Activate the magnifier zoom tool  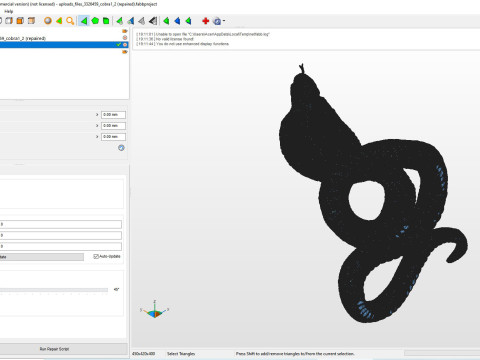pos(70,21)
